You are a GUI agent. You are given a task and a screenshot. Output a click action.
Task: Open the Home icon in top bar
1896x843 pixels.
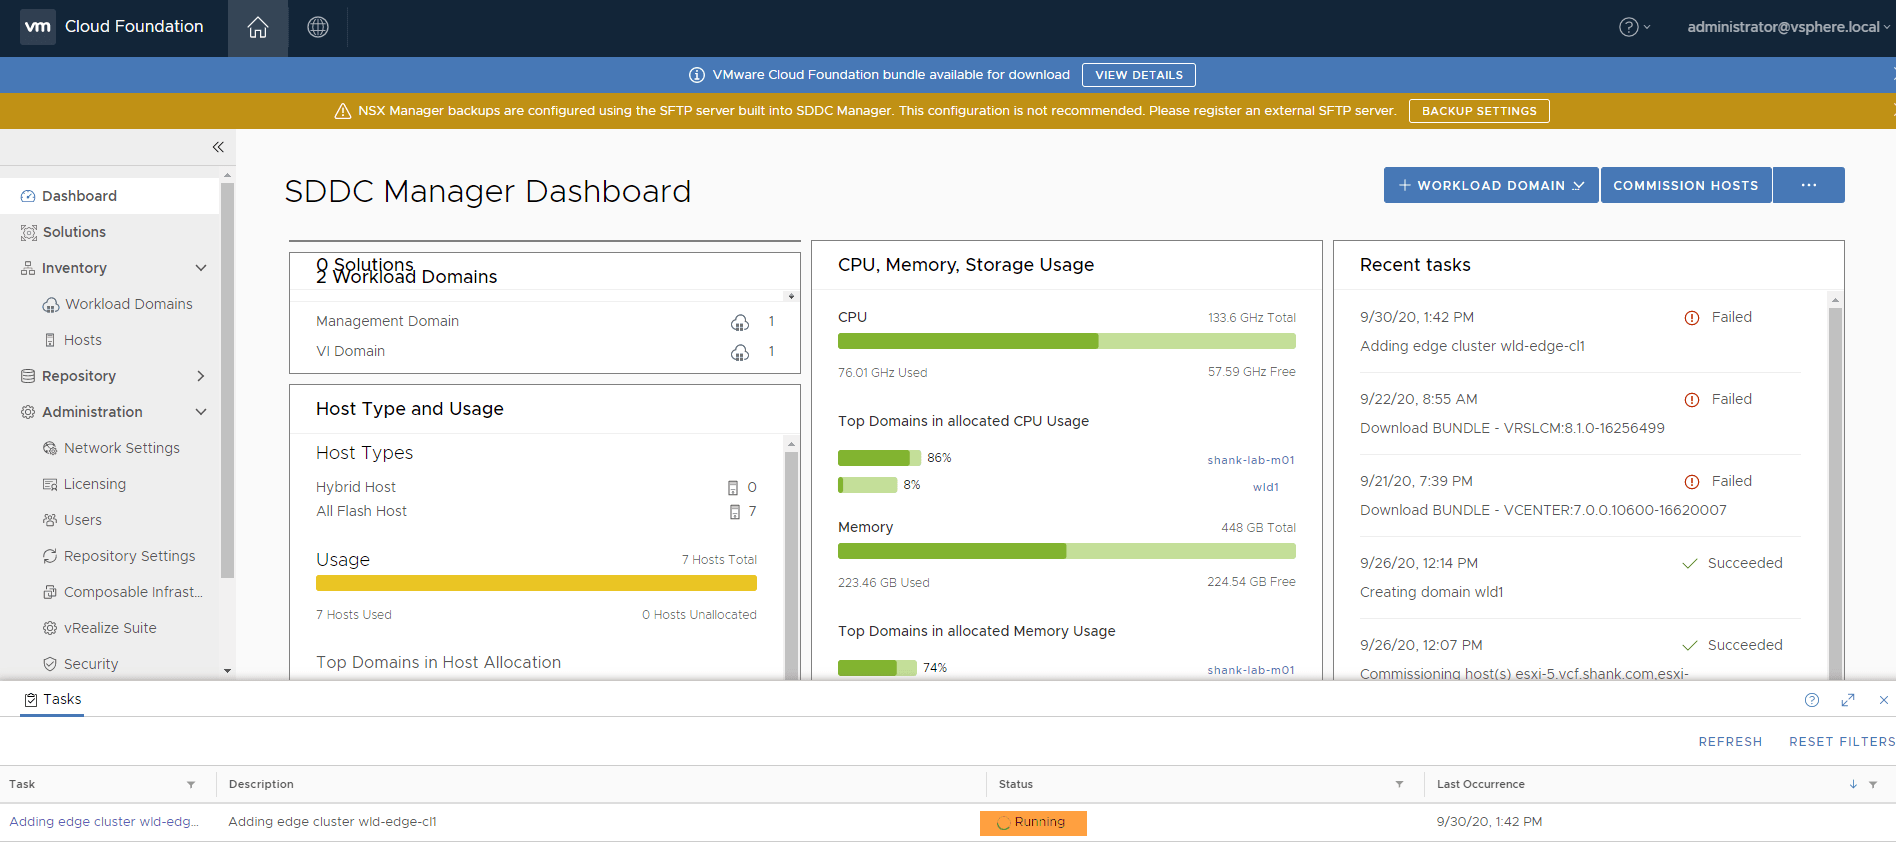click(x=258, y=27)
